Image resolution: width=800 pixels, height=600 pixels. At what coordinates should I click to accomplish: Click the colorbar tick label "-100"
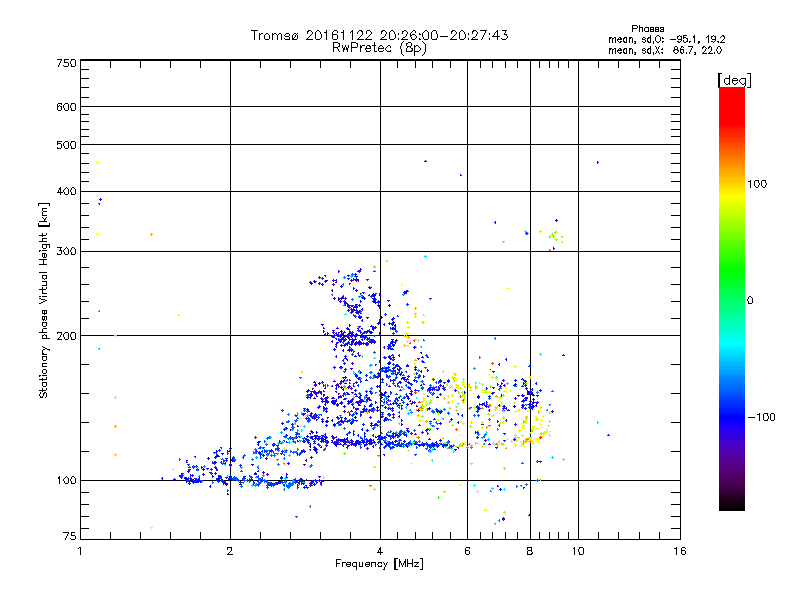[x=761, y=417]
